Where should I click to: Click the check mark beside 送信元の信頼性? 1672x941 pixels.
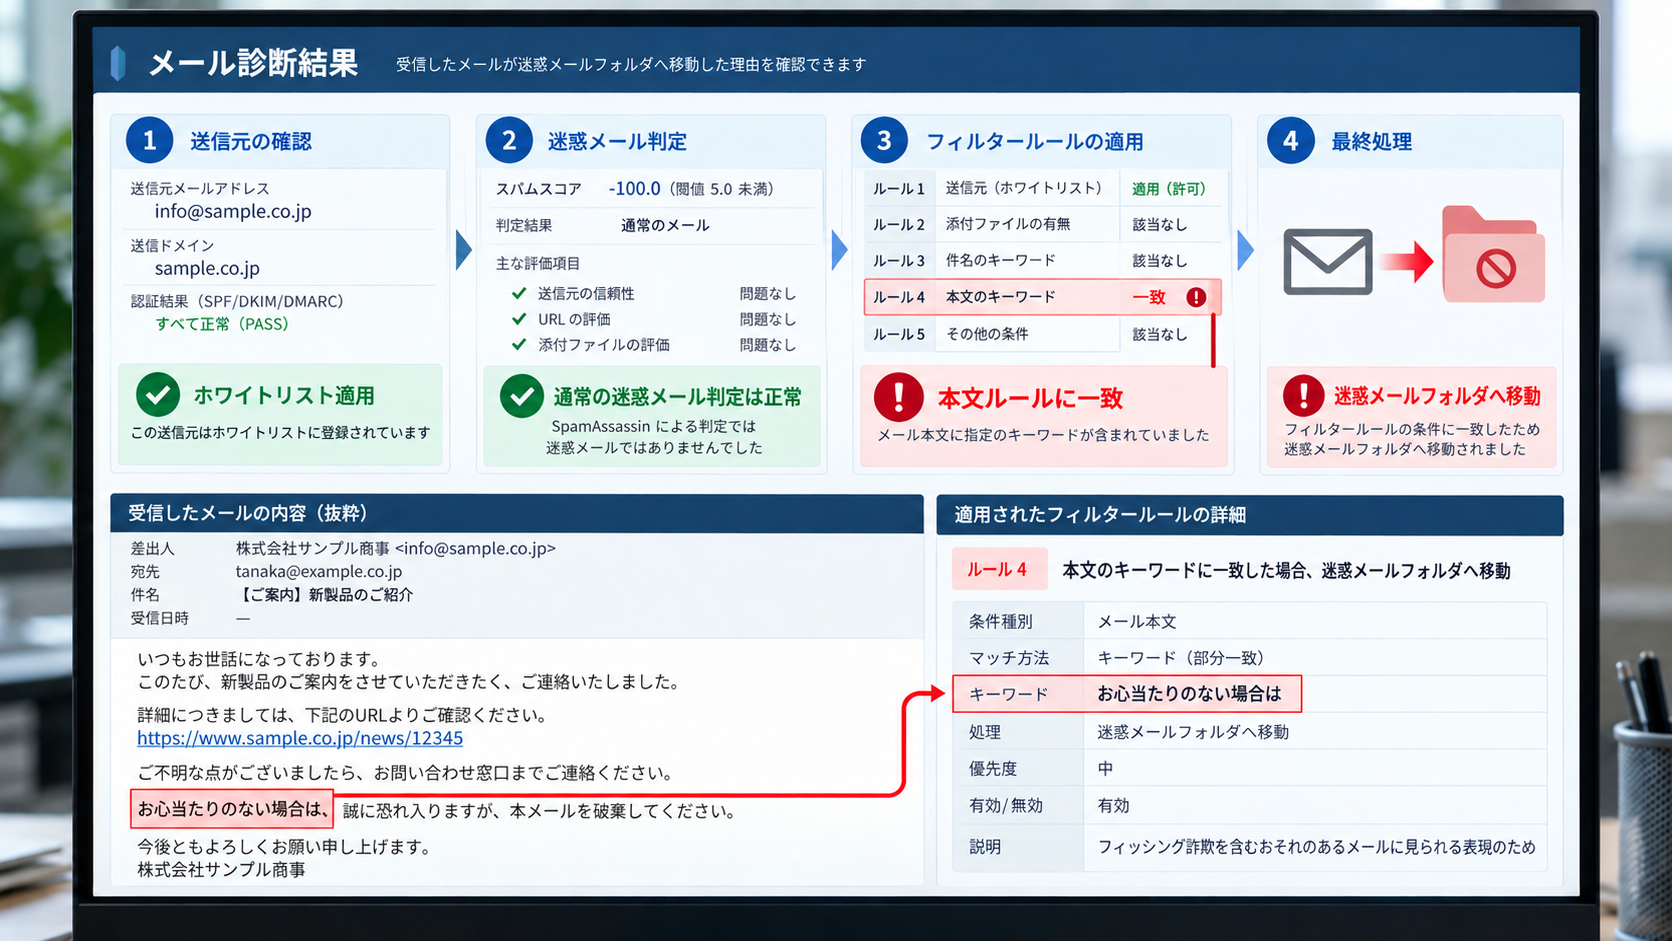[x=519, y=293]
